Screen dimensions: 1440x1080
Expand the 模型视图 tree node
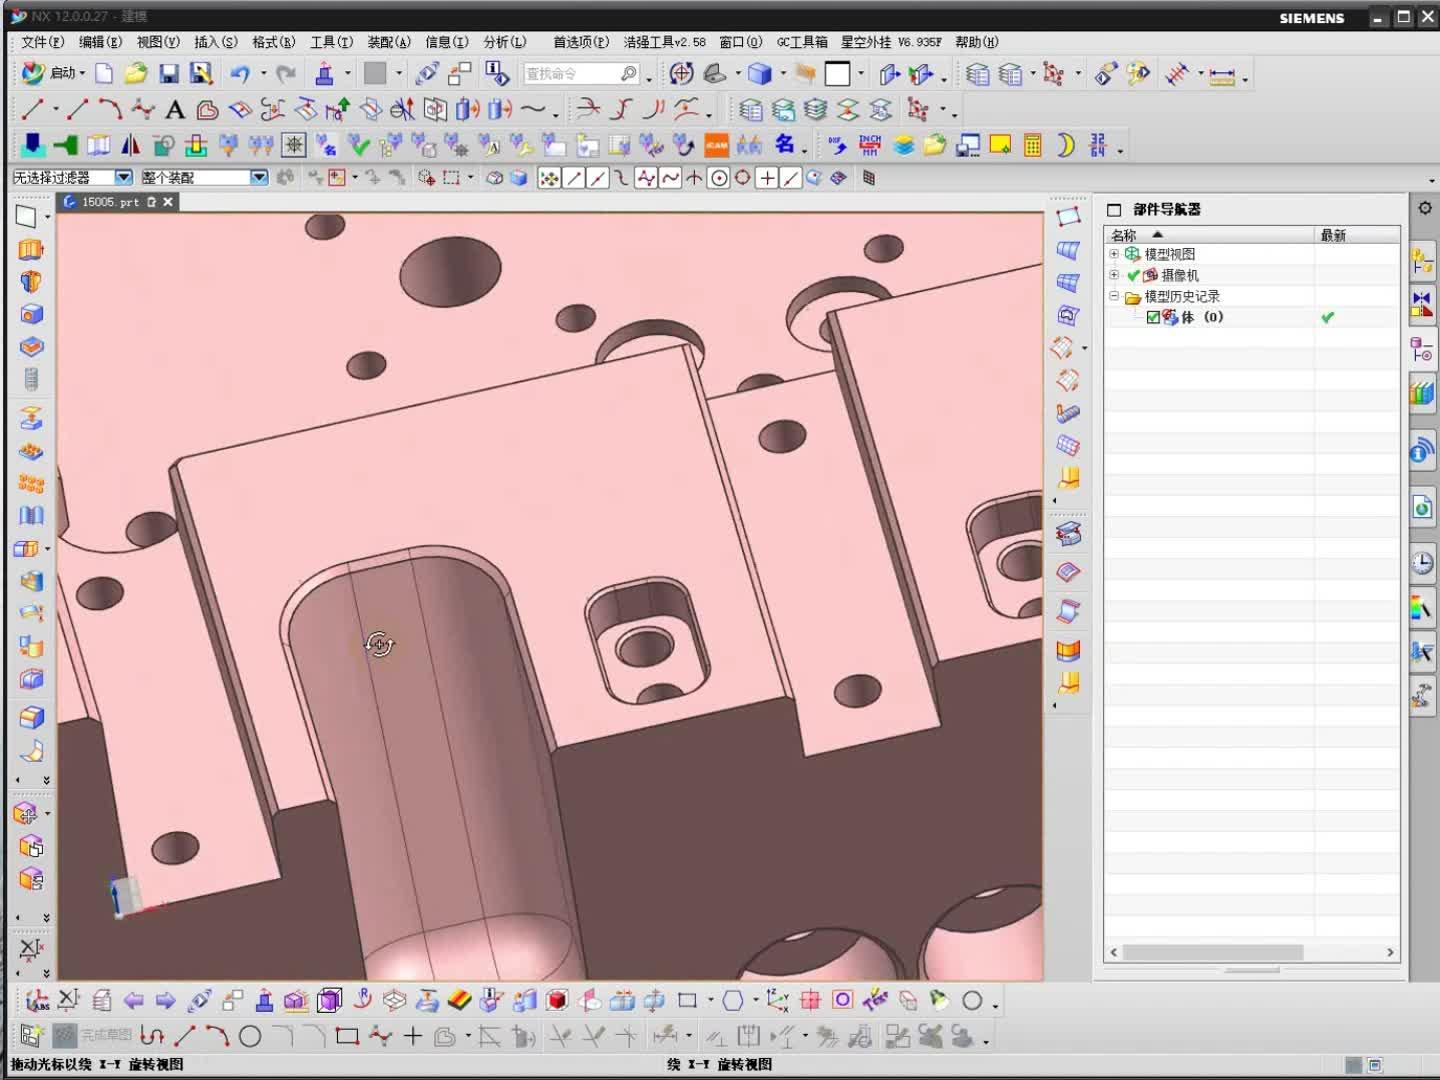click(x=1114, y=253)
